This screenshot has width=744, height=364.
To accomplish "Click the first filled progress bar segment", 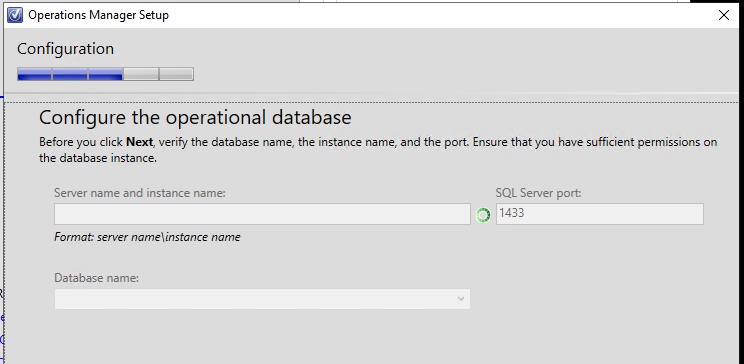I will coord(34,75).
